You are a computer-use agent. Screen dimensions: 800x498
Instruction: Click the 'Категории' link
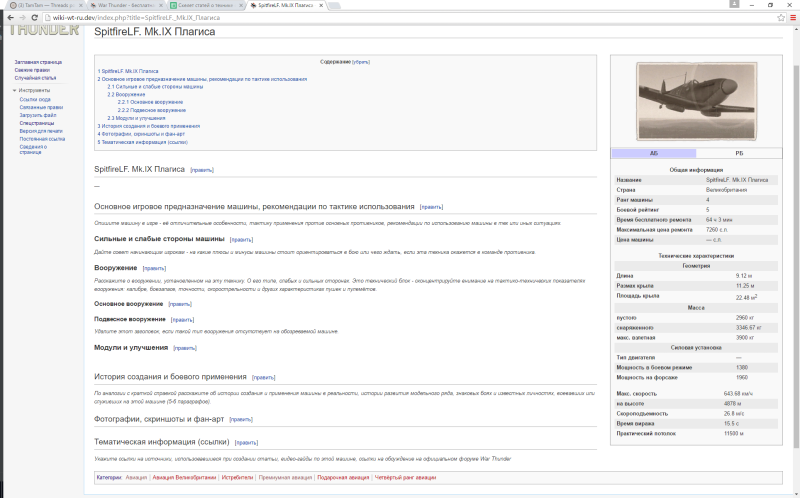click(x=109, y=478)
